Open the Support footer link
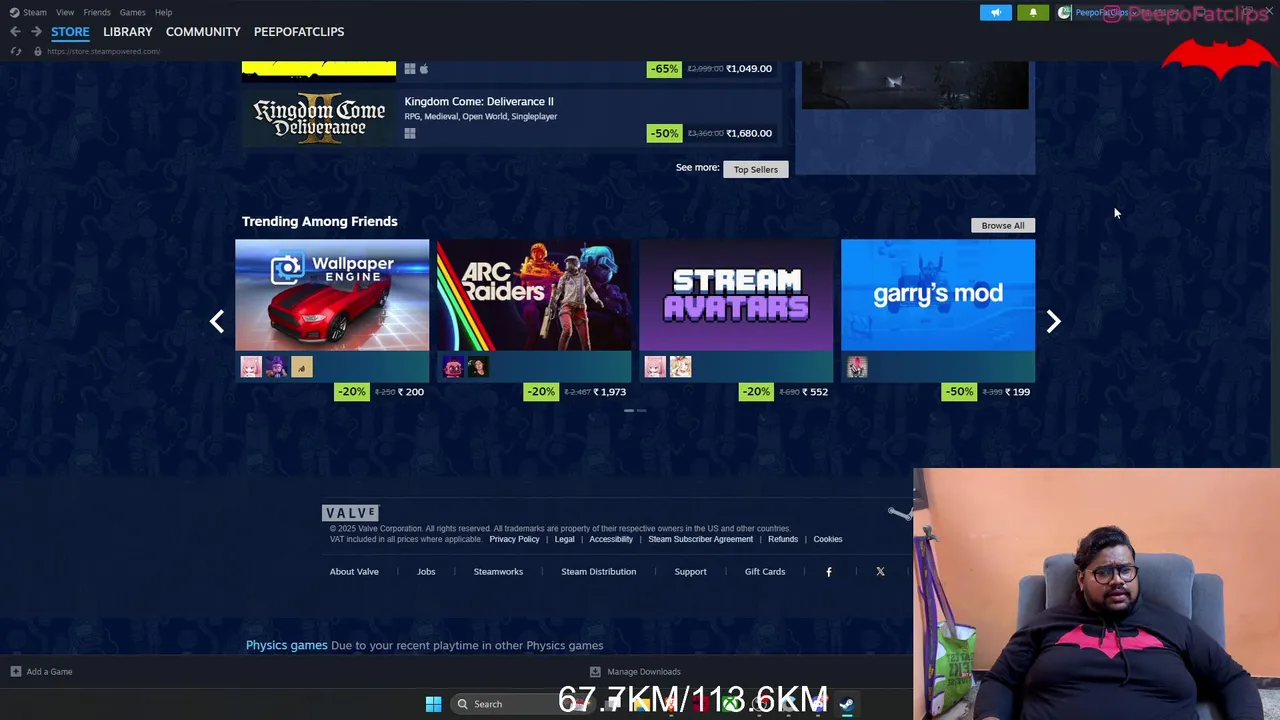Viewport: 1280px width, 720px height. (690, 572)
